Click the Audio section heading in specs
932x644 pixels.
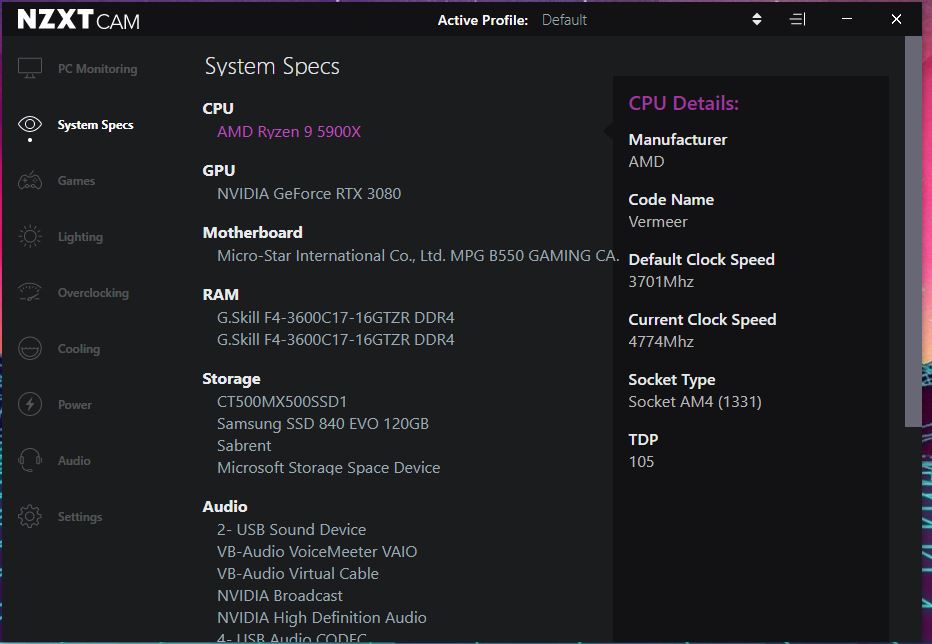click(x=225, y=506)
